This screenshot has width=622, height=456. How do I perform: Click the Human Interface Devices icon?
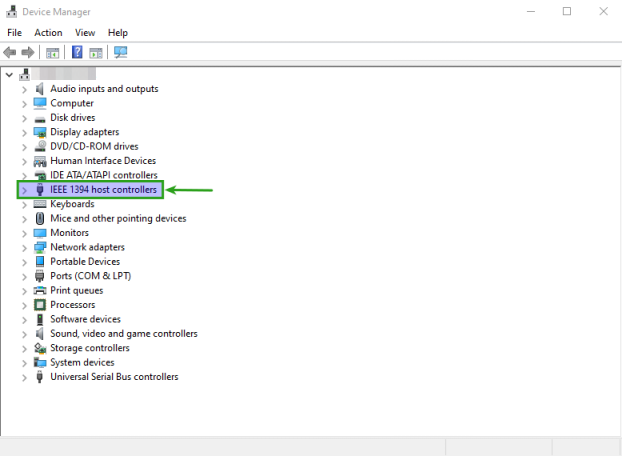click(40, 161)
